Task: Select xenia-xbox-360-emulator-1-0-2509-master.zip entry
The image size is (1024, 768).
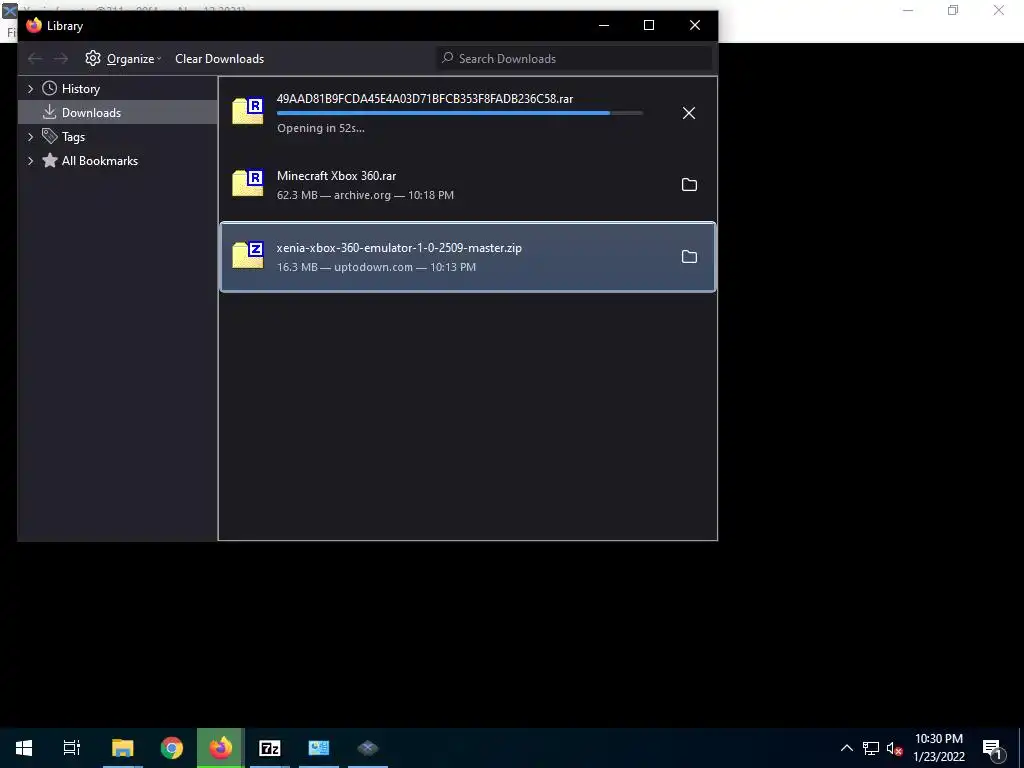Action: coord(468,257)
